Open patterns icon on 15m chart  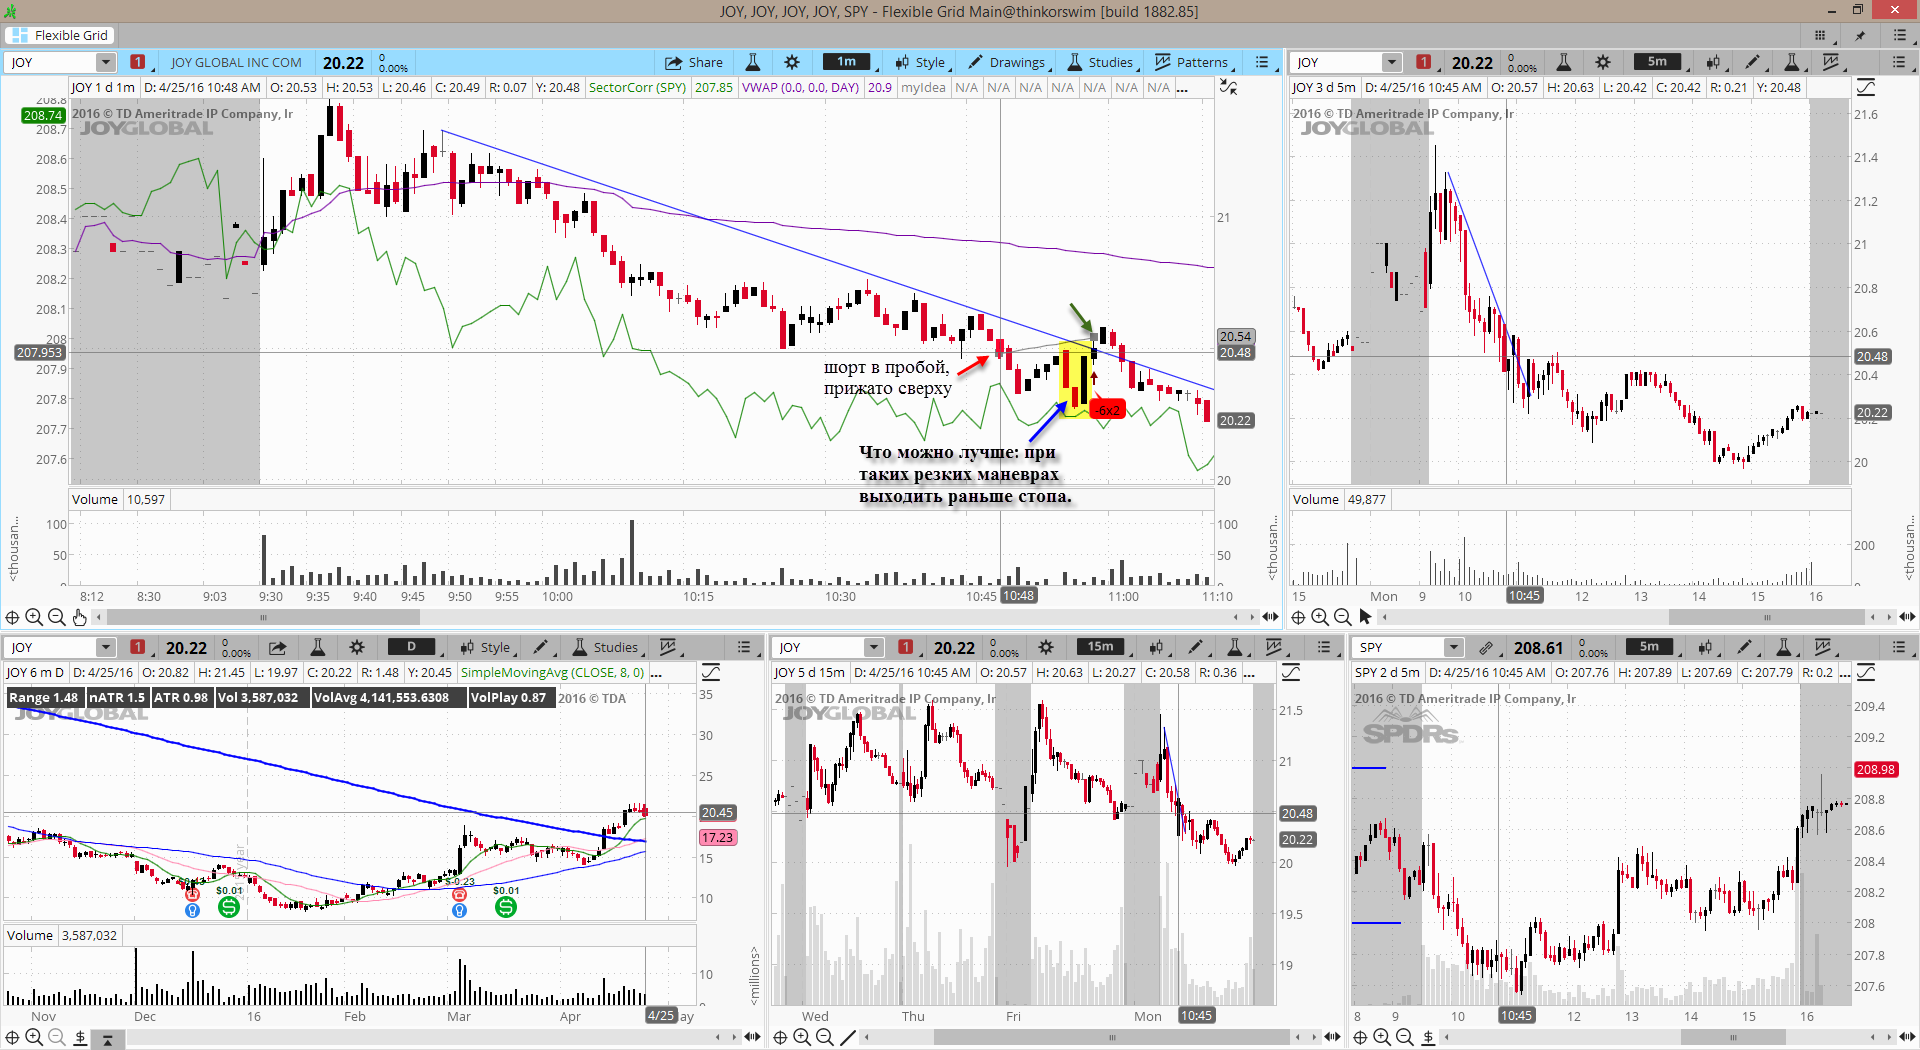(1274, 647)
